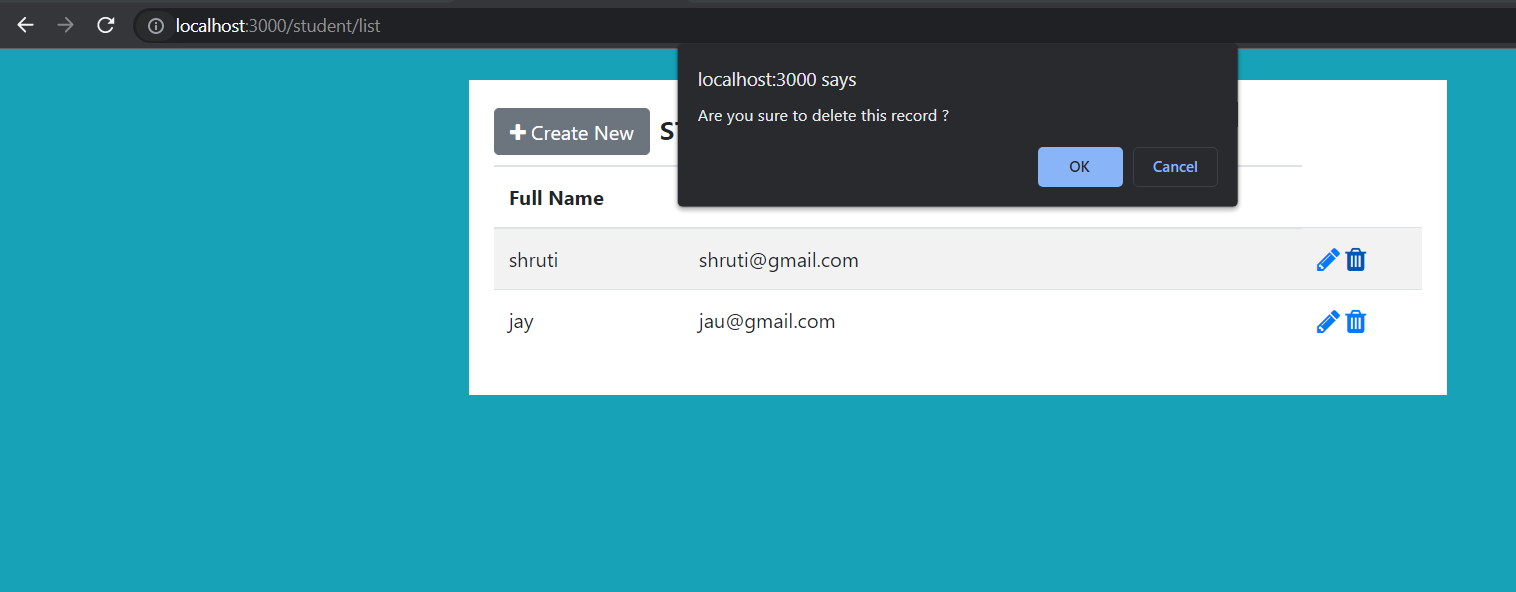Screen dimensions: 1516x592
Task: Click the Full Name column header
Action: [x=556, y=198]
